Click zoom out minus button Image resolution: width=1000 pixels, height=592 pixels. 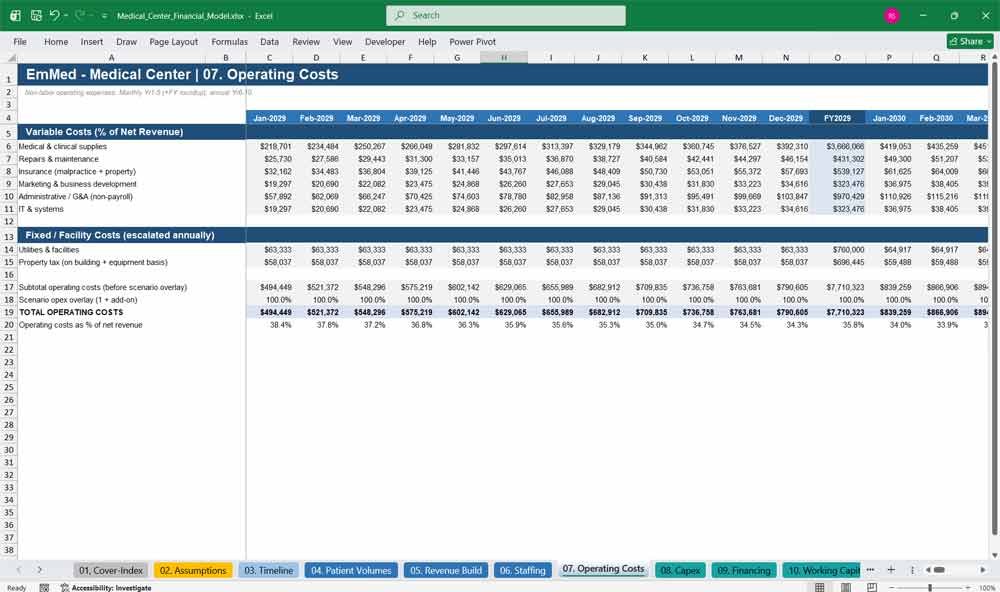click(x=892, y=588)
